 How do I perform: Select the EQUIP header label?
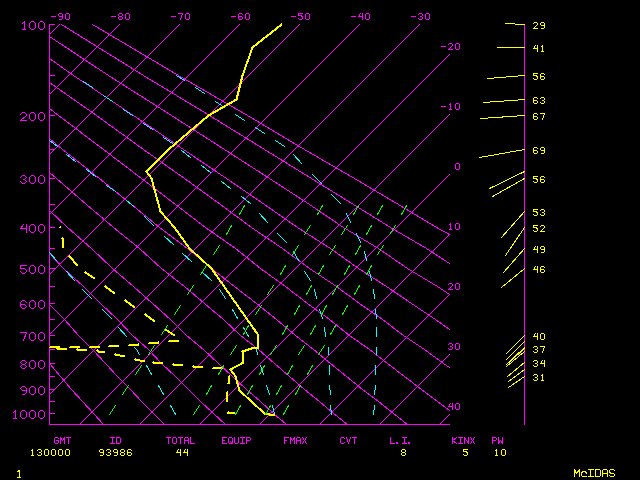click(237, 440)
